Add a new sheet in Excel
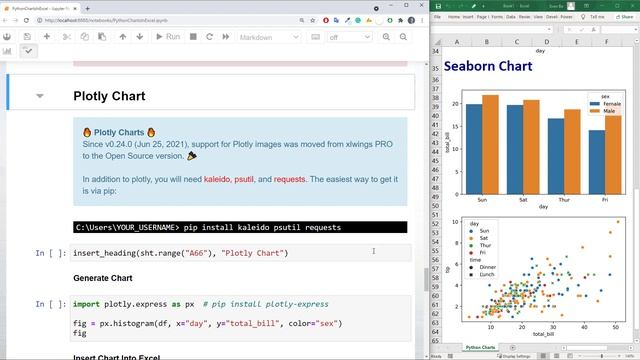 [513, 348]
